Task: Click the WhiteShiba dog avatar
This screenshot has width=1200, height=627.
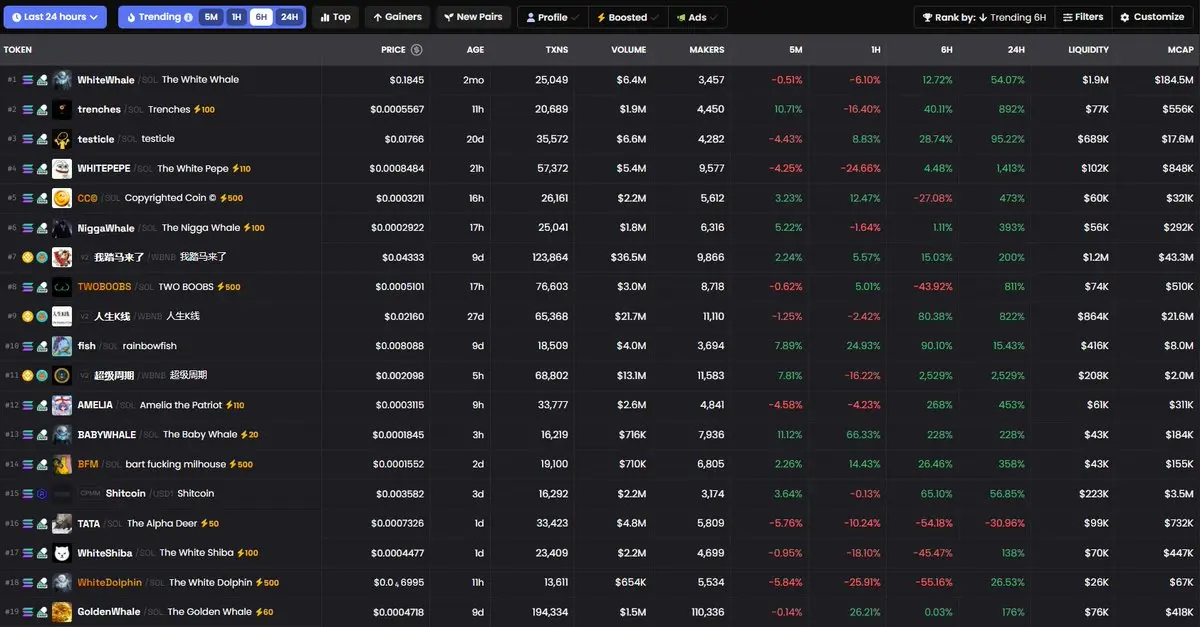Action: tap(62, 553)
